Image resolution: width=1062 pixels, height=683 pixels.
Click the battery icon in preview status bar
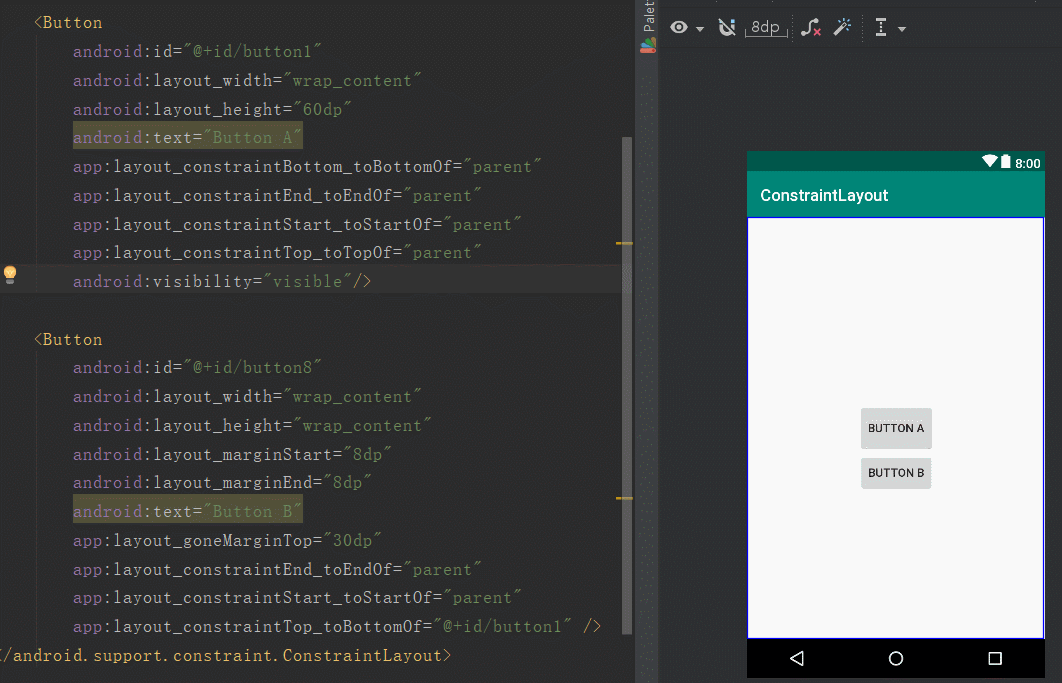(1006, 161)
